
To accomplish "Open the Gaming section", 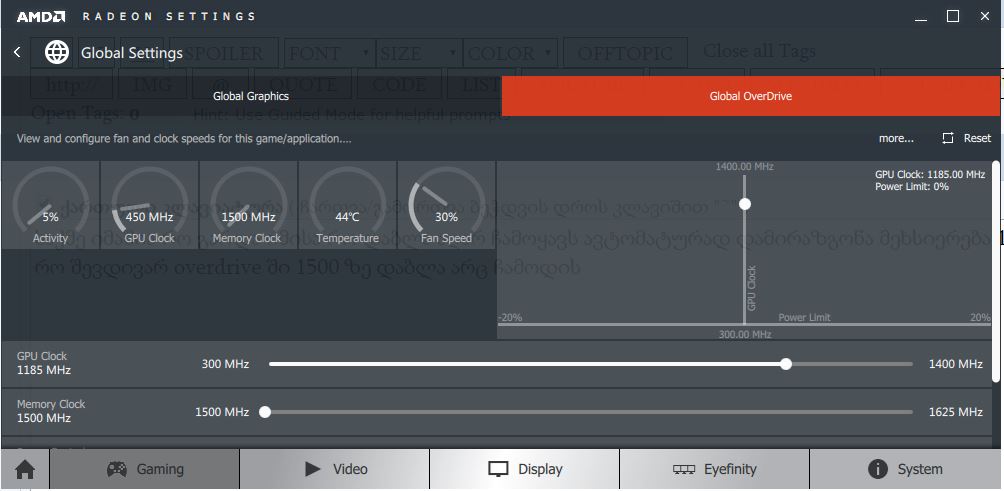I will click(145, 469).
